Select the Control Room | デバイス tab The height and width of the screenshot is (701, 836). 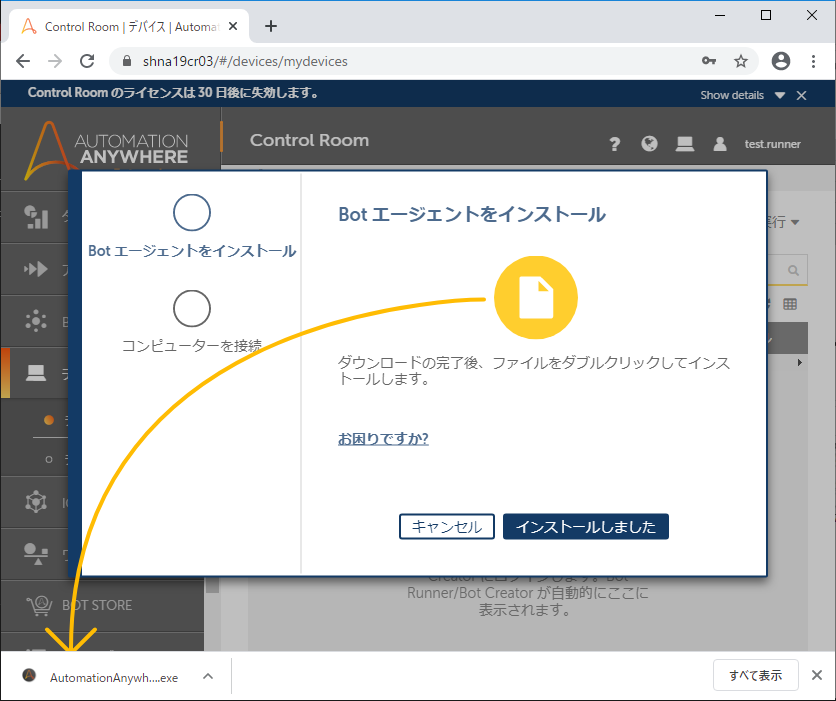pyautogui.click(x=129, y=26)
